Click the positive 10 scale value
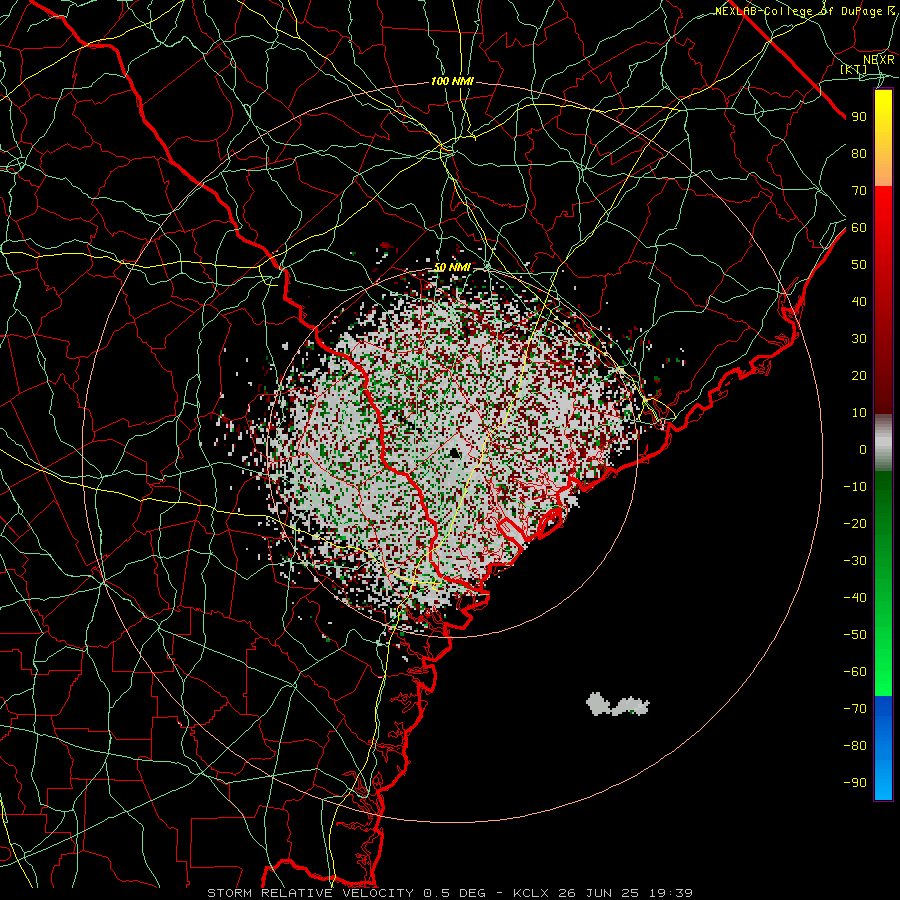 click(859, 413)
